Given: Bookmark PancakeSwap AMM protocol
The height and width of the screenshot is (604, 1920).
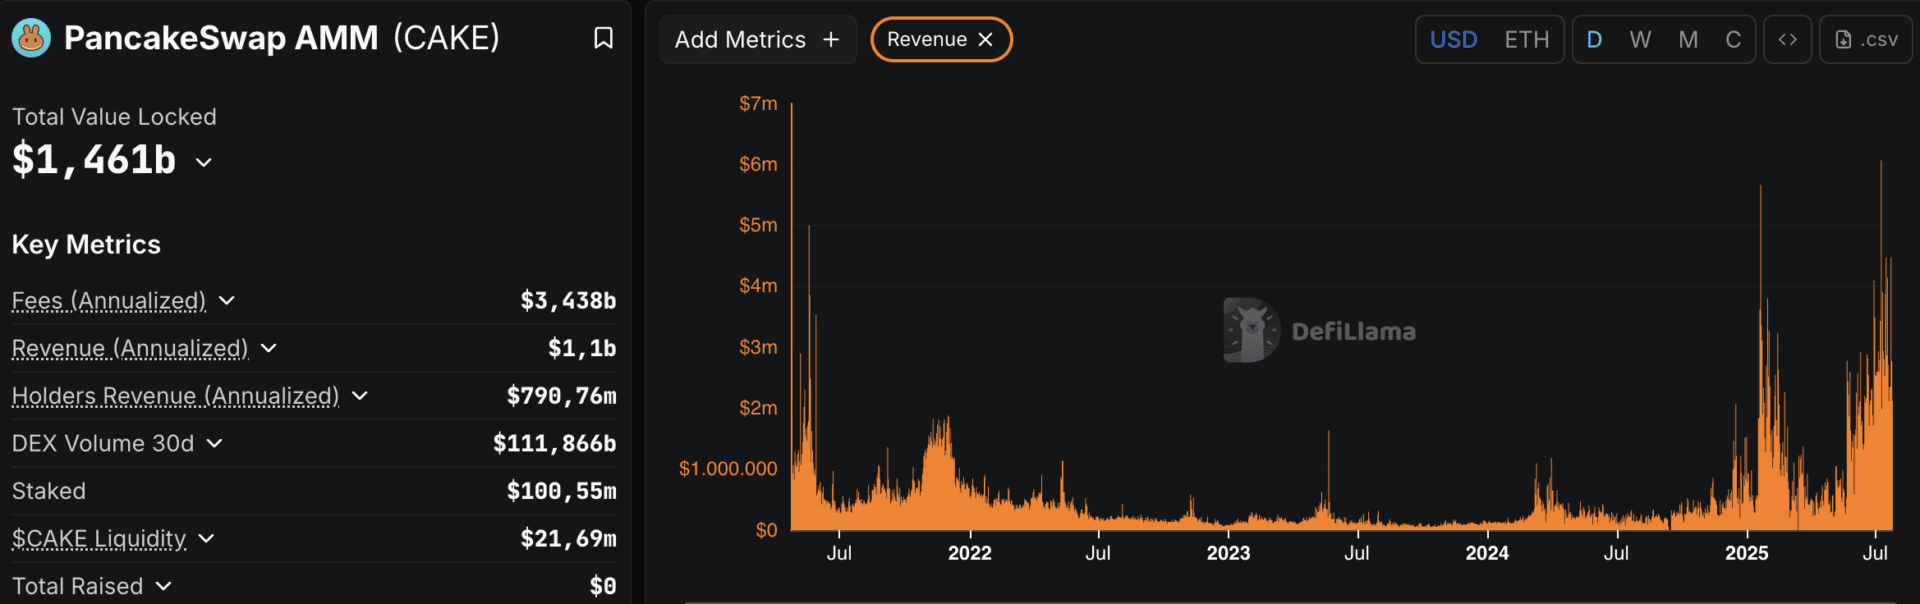Looking at the screenshot, I should tap(603, 38).
